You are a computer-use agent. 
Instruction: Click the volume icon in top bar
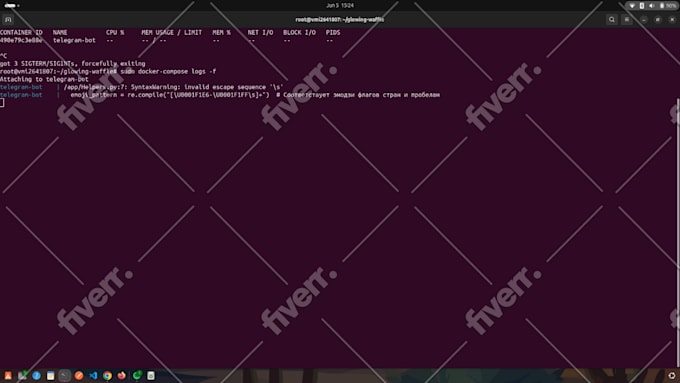[651, 6]
